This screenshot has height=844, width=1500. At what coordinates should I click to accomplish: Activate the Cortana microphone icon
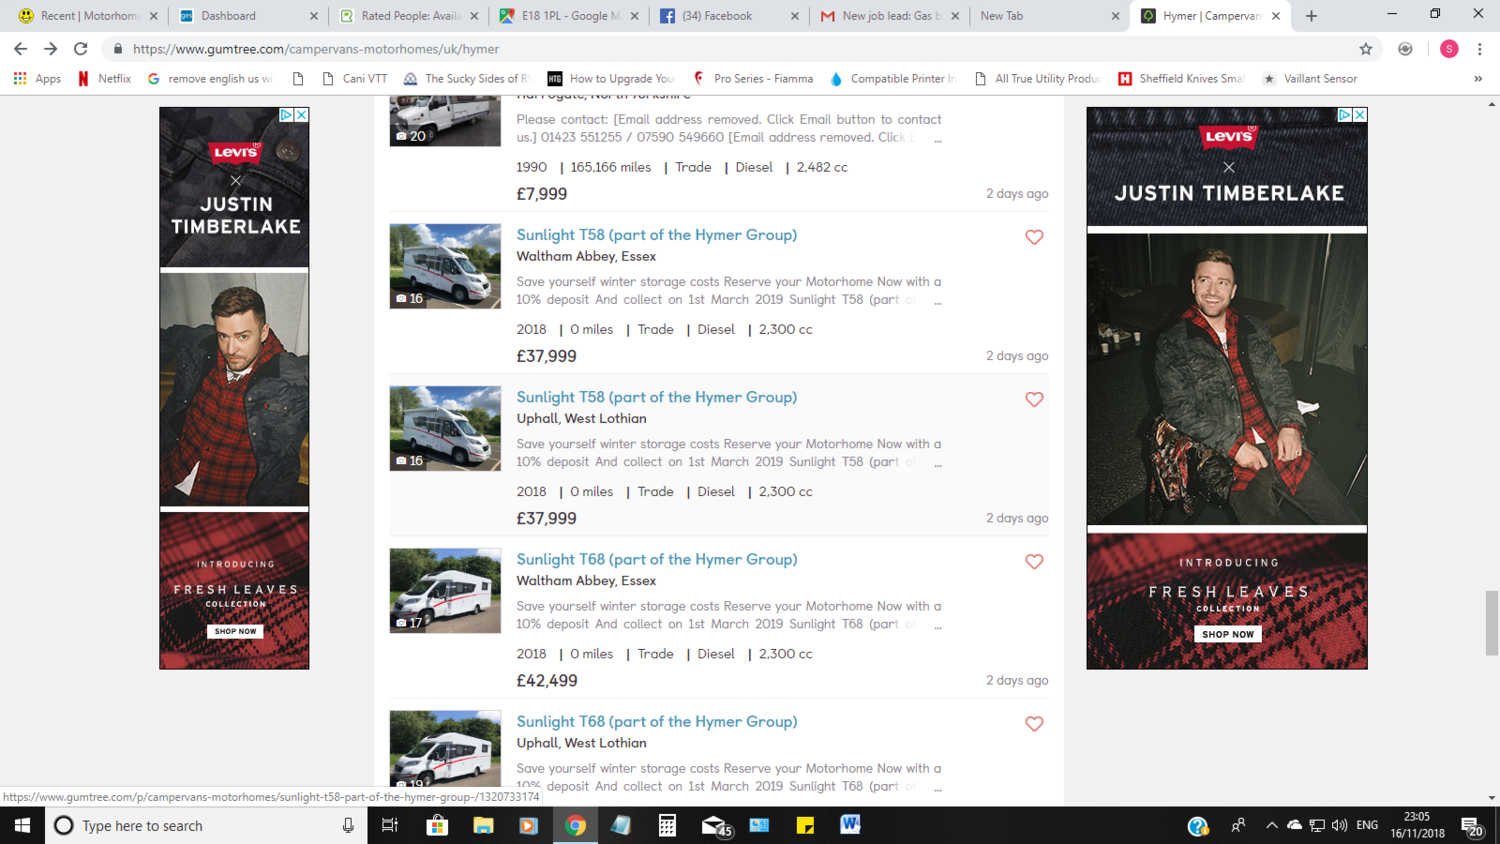[348, 825]
